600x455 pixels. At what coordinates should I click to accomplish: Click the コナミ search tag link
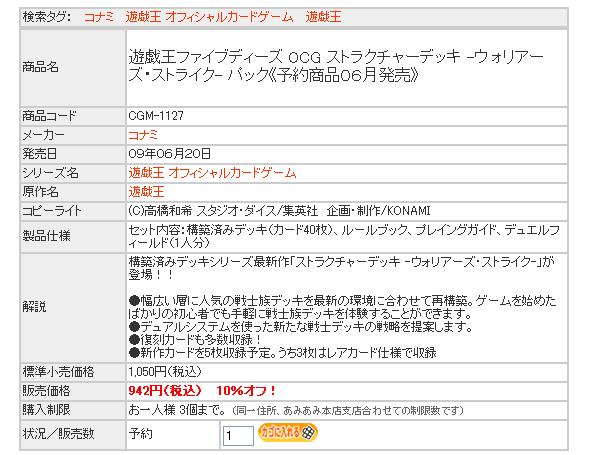(99, 17)
